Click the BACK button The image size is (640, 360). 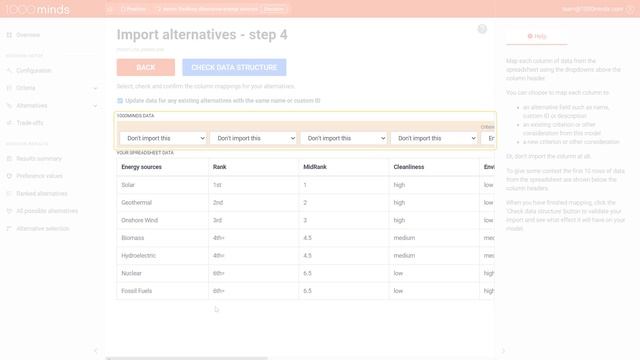pyautogui.click(x=146, y=67)
